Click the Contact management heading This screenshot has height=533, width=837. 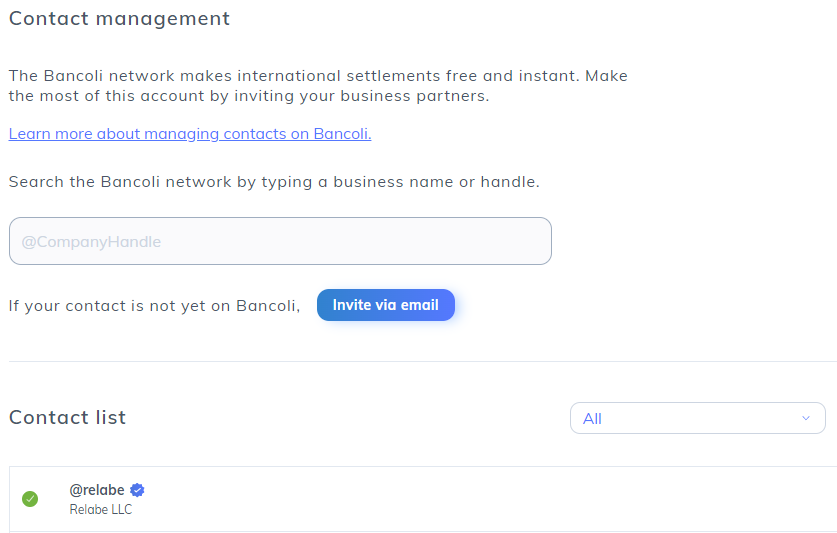(119, 19)
